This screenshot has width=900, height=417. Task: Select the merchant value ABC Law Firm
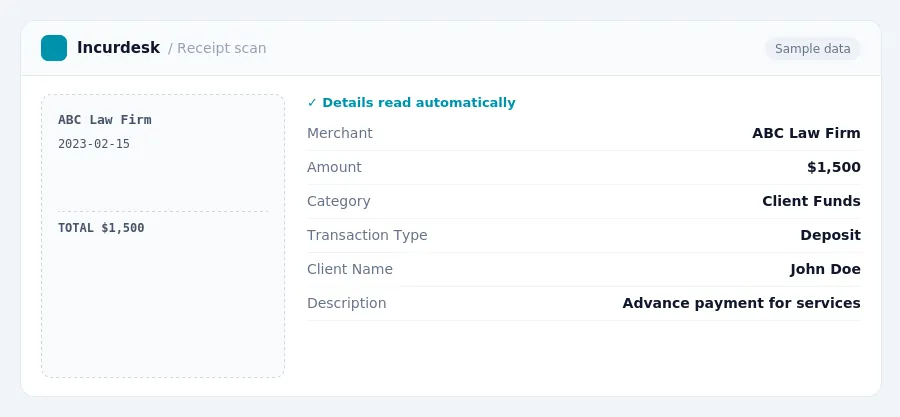806,133
